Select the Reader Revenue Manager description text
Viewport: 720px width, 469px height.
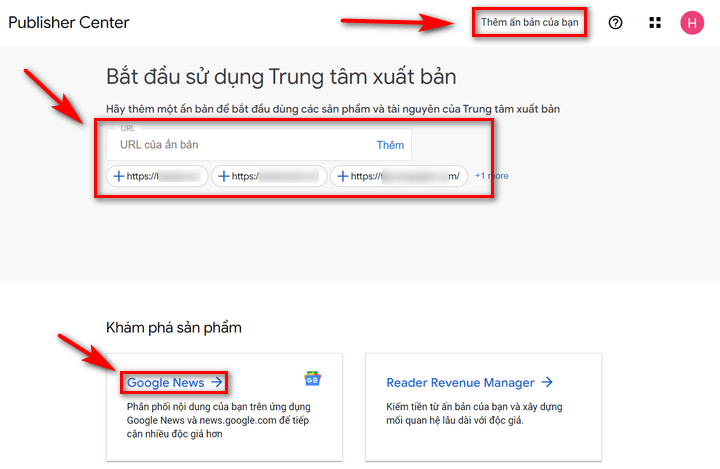tap(474, 413)
